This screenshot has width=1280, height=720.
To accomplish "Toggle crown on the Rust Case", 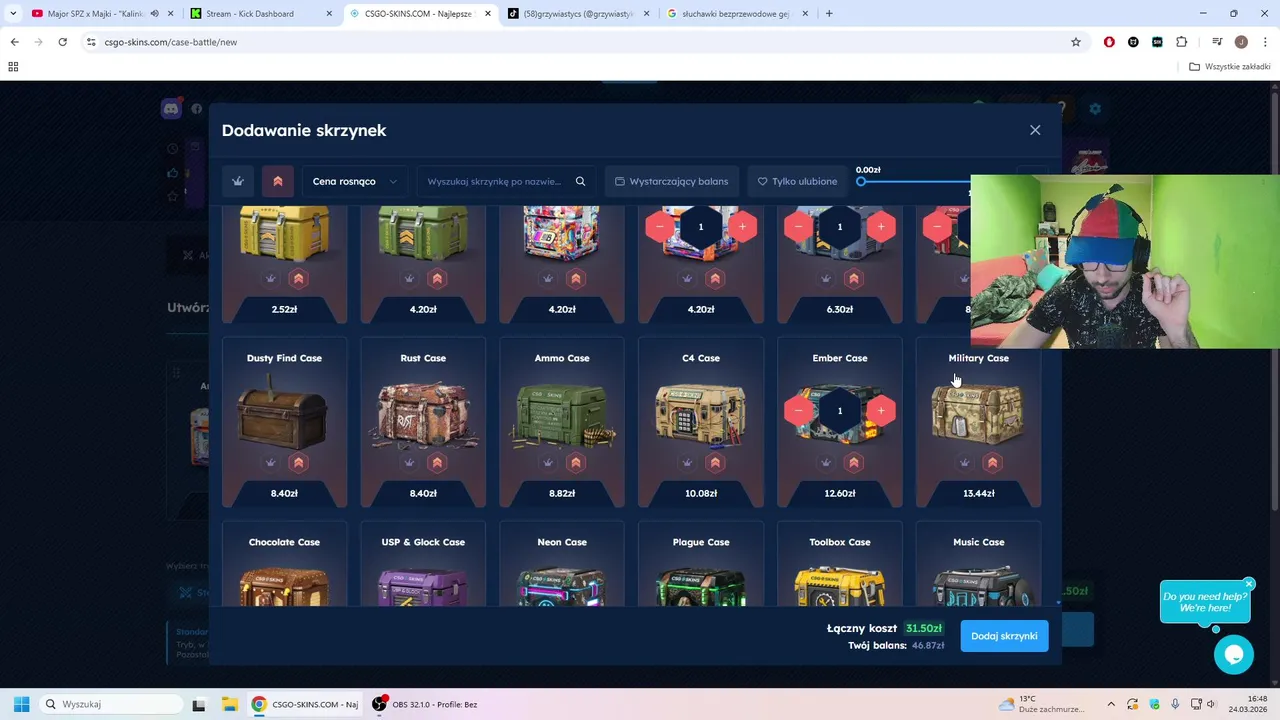I will click(x=409, y=463).
